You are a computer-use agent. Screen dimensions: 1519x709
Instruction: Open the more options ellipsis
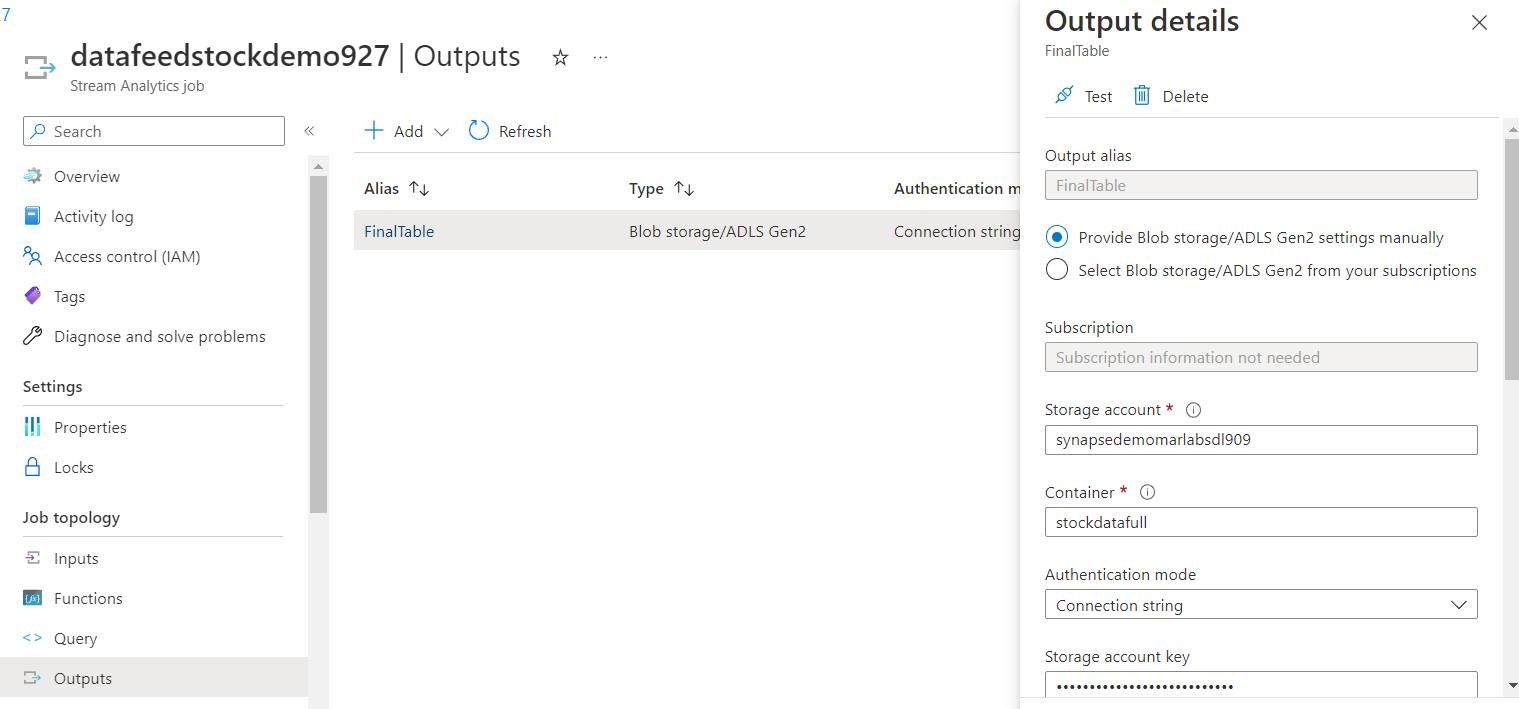[x=600, y=58]
